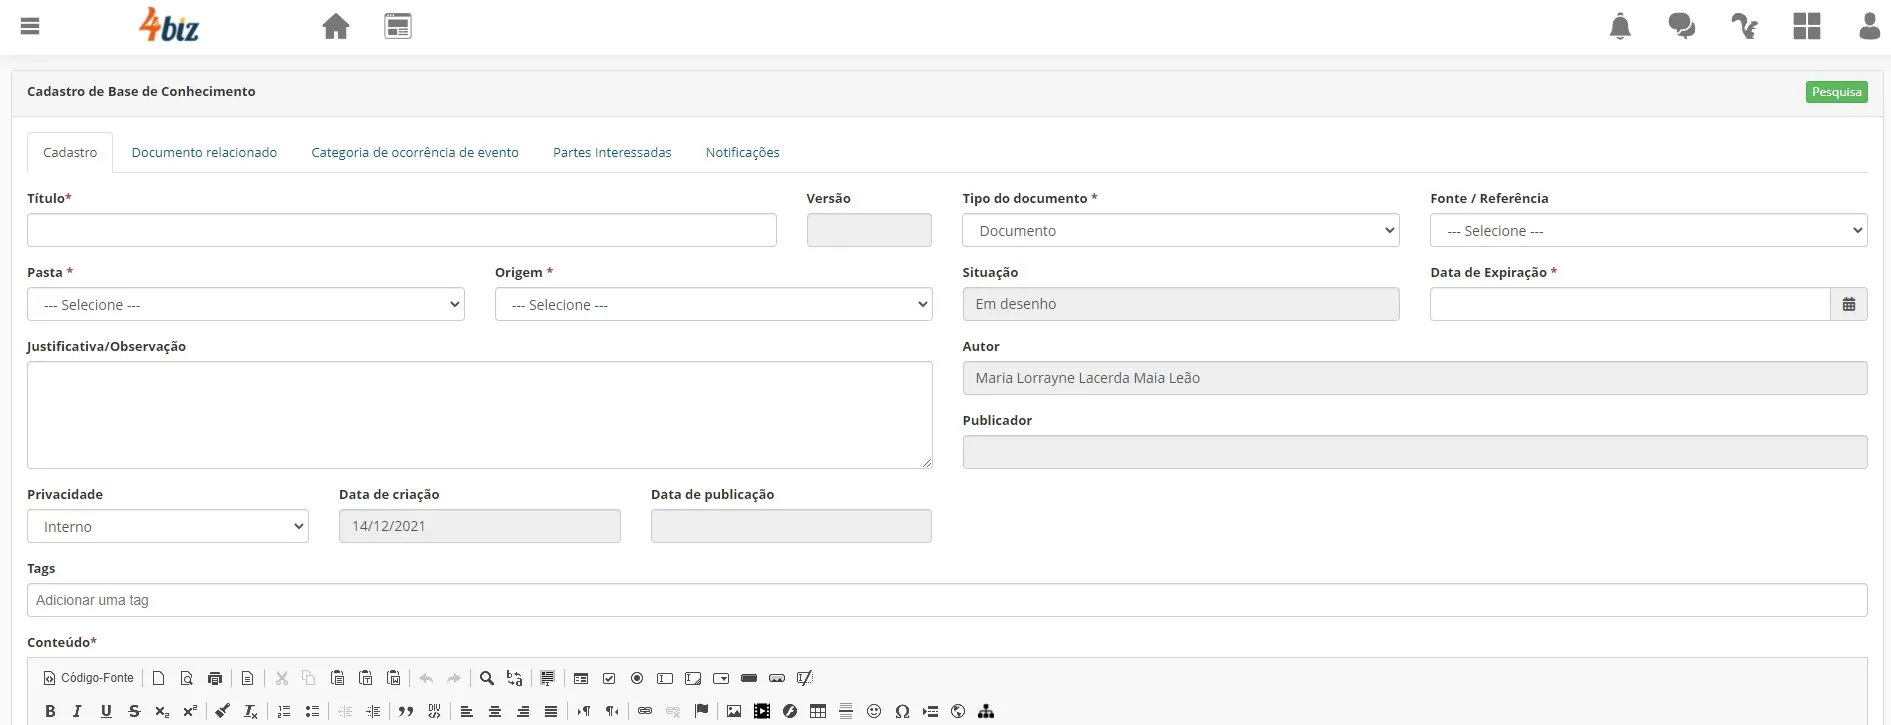Screen dimensions: 1891x725
Task: Open the expiration date calendar picker
Action: point(1848,304)
